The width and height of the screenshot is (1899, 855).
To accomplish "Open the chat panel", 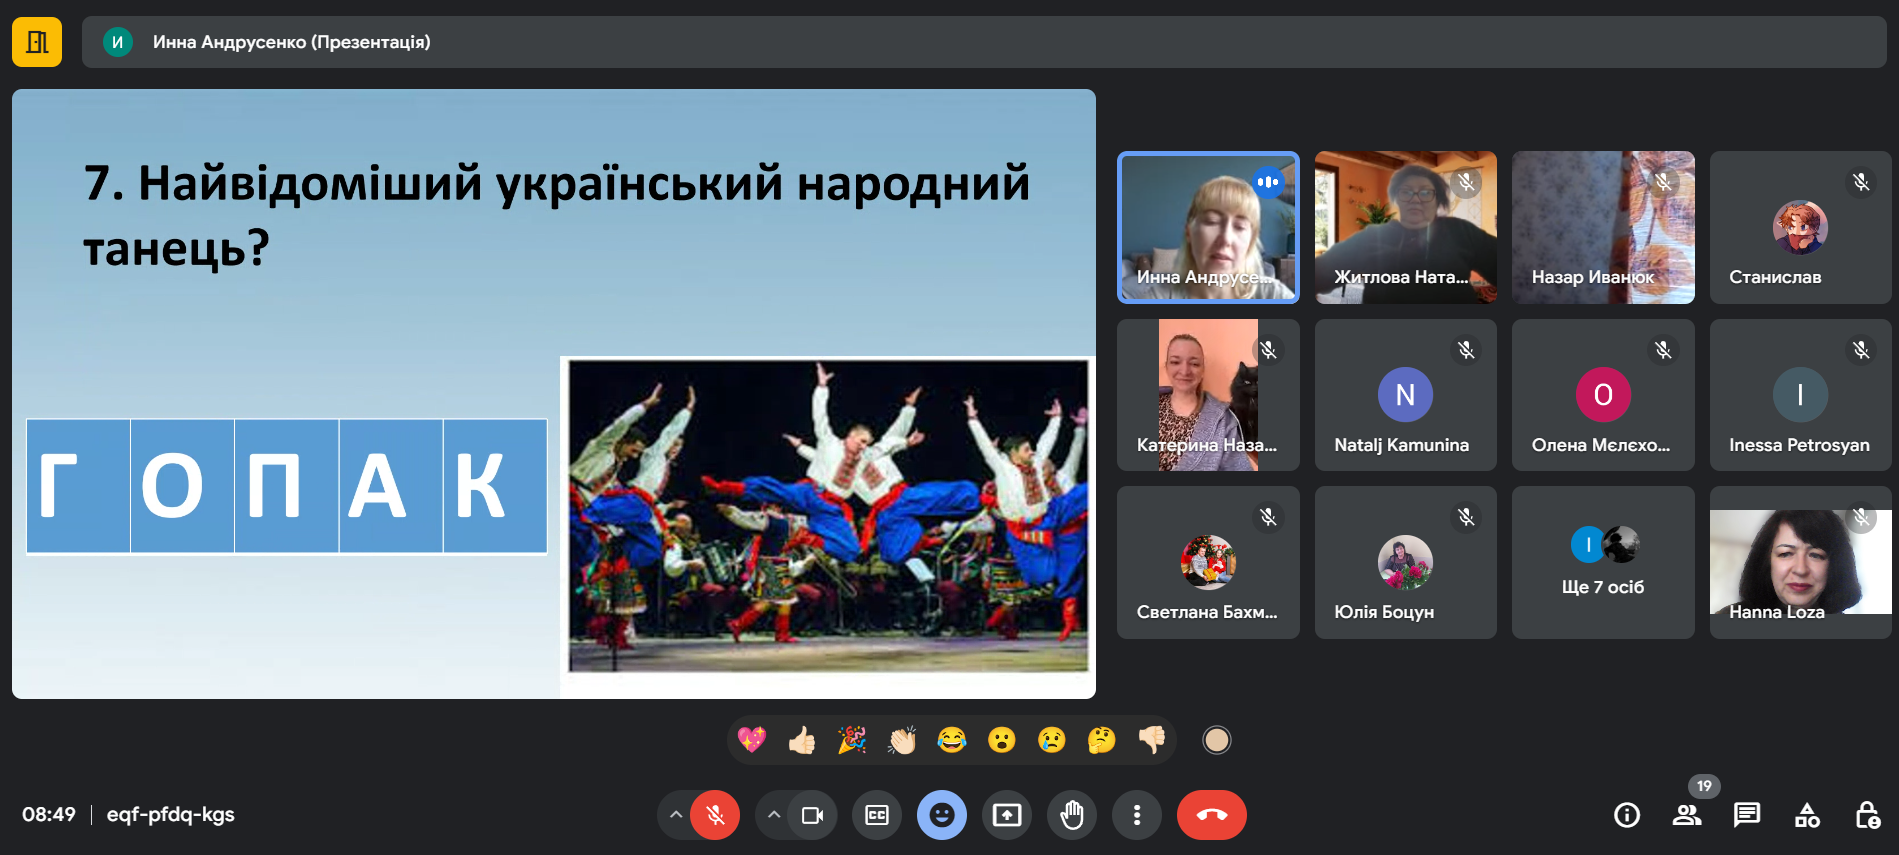I will pos(1747,815).
